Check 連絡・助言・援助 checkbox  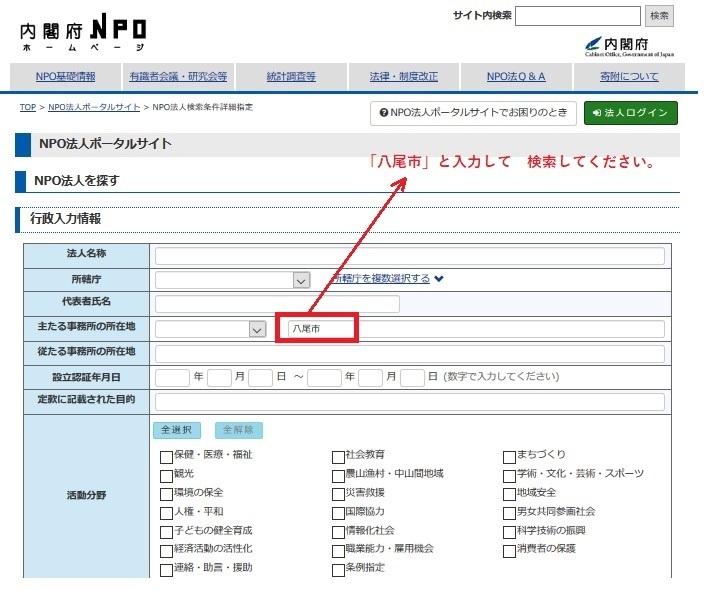[167, 570]
